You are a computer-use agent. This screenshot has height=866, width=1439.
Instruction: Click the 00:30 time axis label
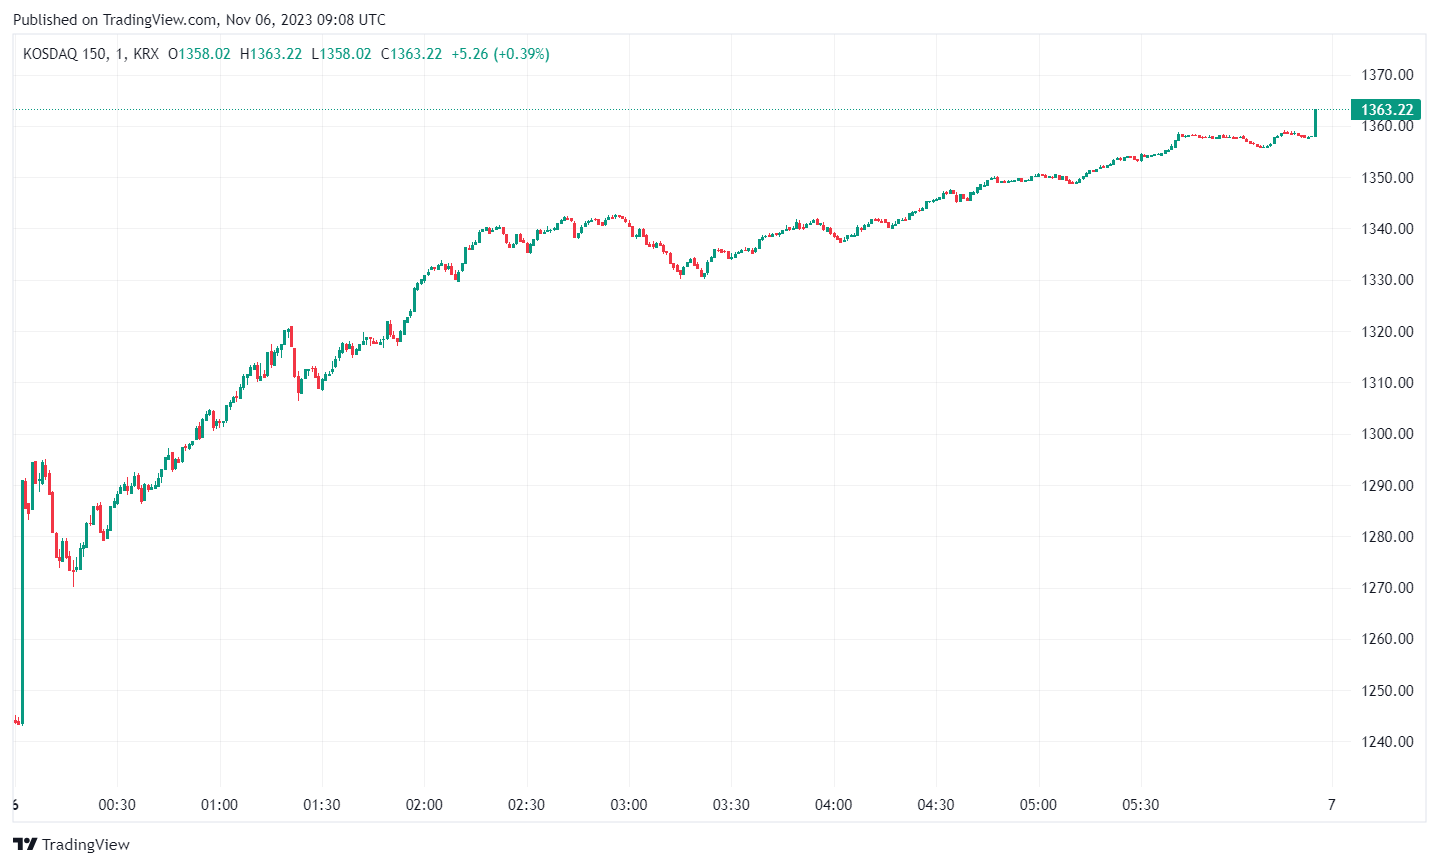[x=117, y=805]
